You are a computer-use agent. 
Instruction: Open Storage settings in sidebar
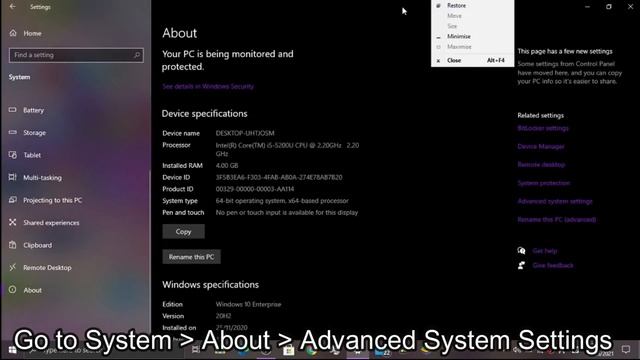[x=27, y=133]
